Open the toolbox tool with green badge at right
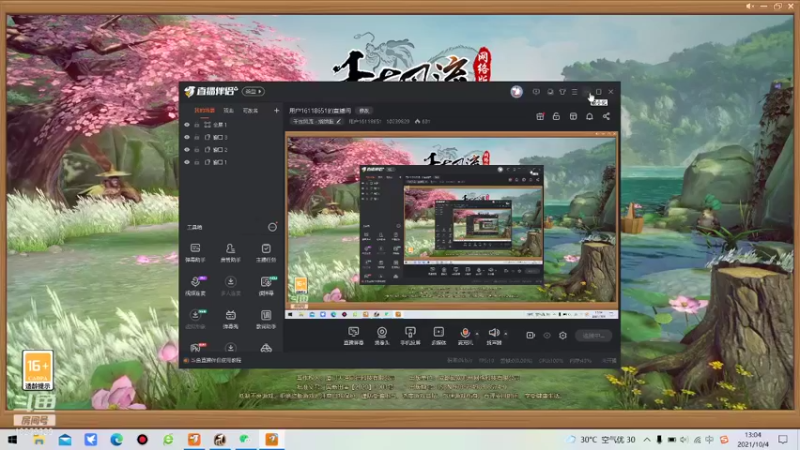The width and height of the screenshot is (800, 450). click(266, 286)
